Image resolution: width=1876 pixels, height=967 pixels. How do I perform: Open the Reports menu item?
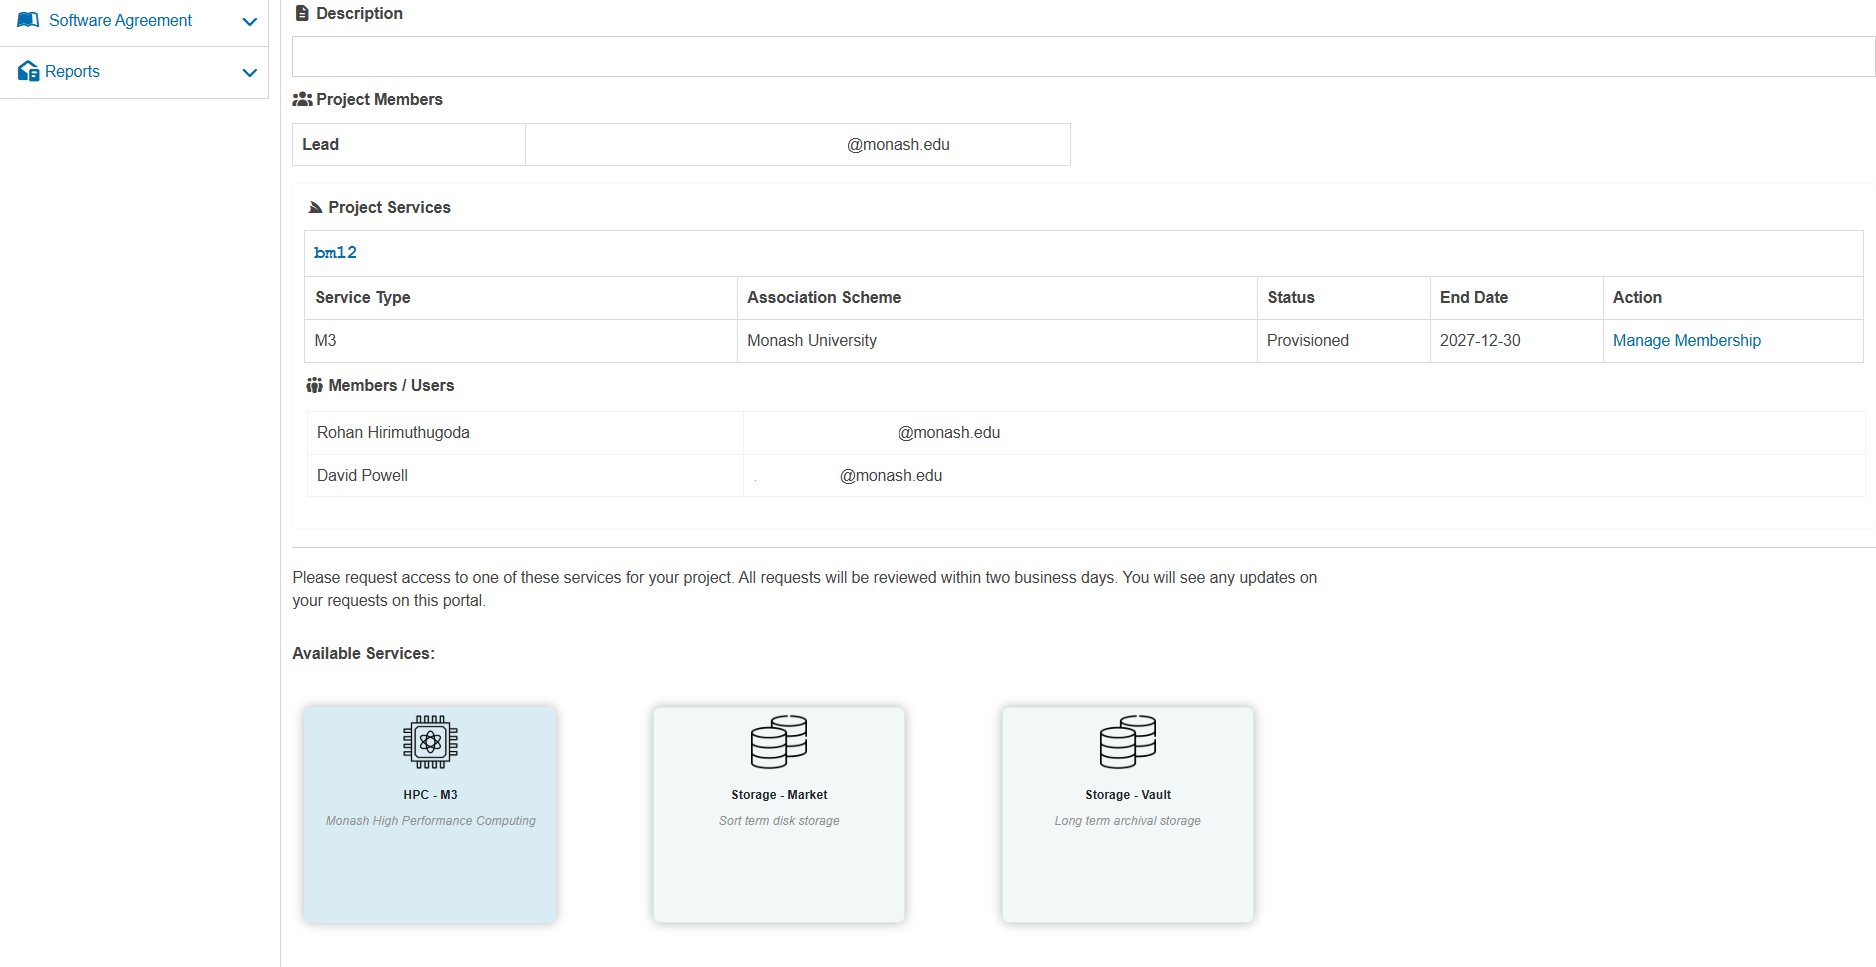[72, 71]
